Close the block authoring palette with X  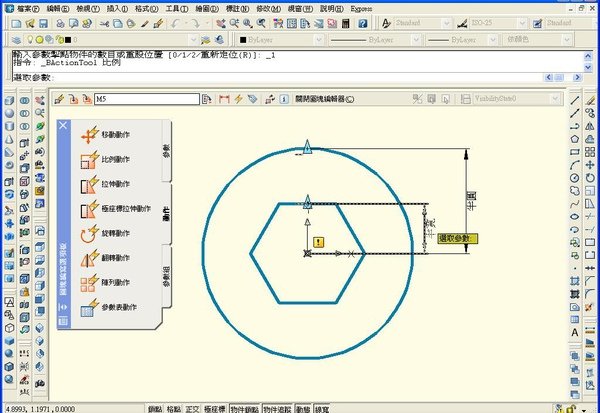tap(63, 126)
